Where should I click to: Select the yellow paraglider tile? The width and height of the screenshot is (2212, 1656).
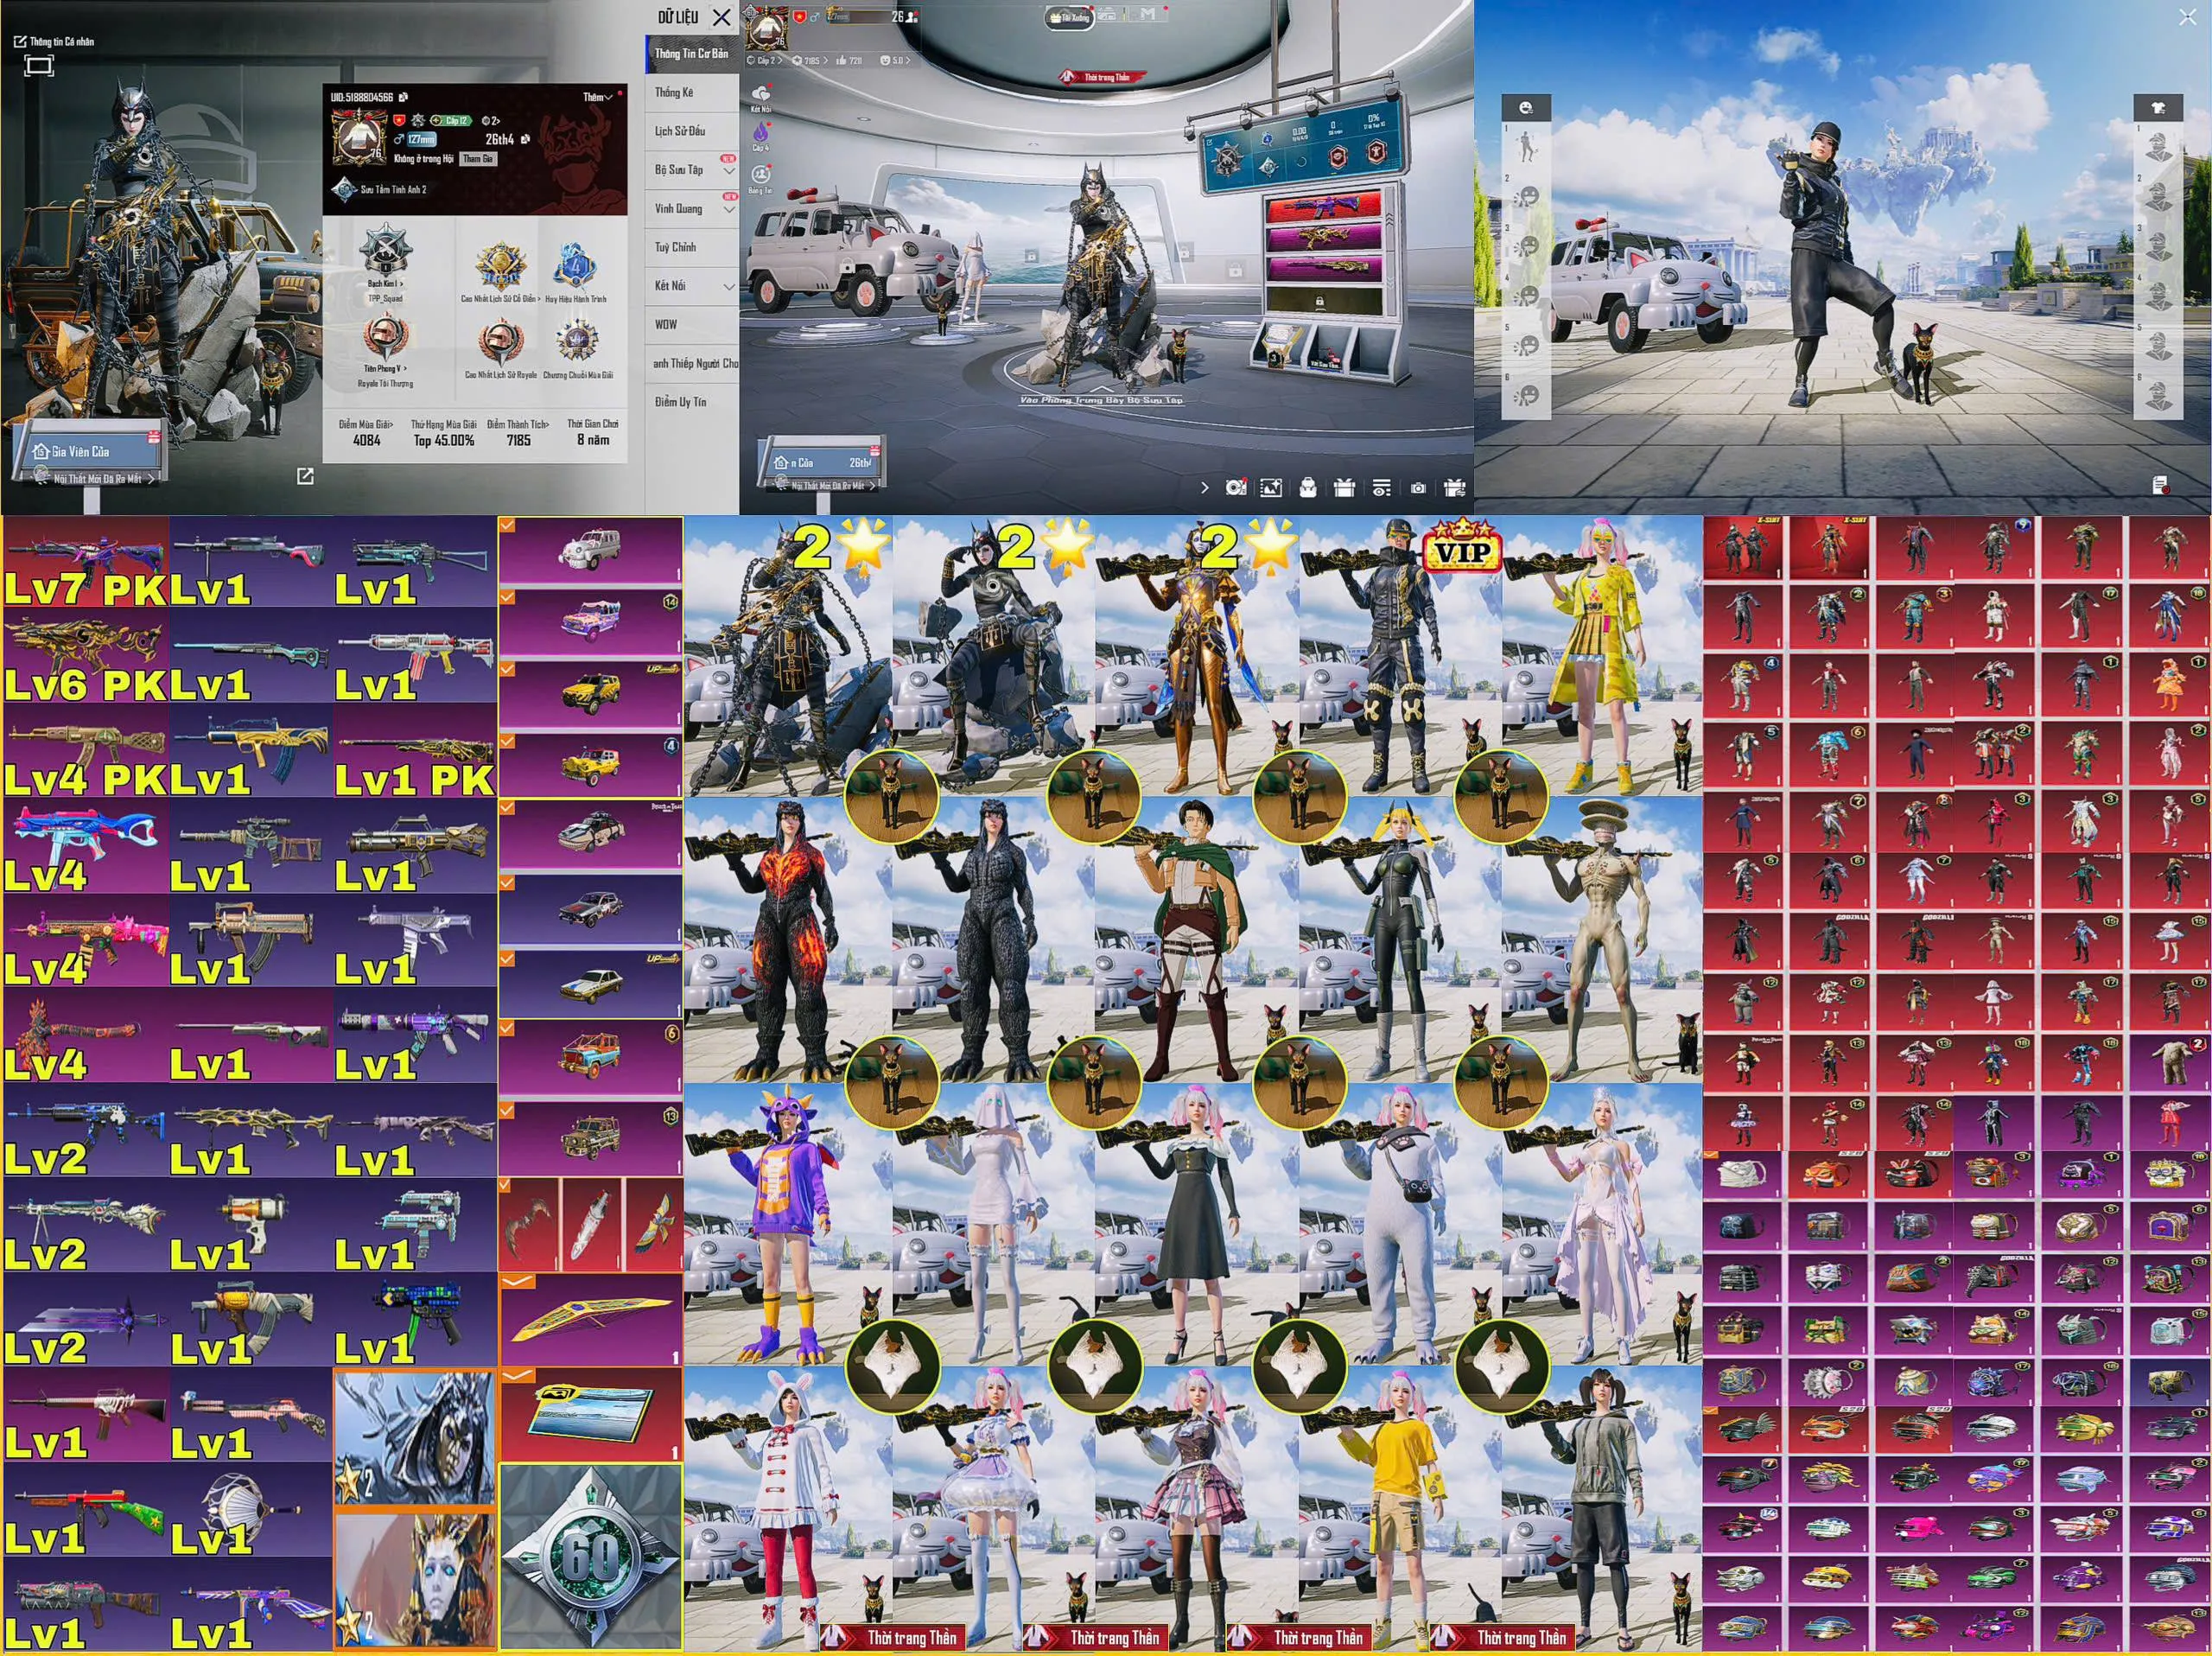click(x=590, y=1320)
